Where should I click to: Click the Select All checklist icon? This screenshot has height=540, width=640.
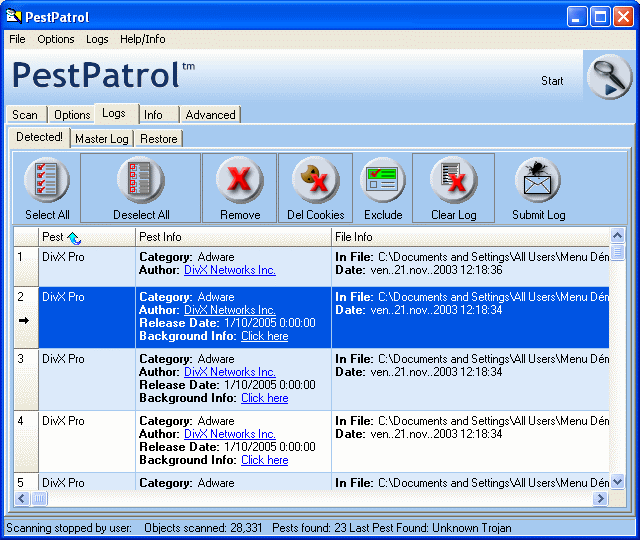click(47, 180)
